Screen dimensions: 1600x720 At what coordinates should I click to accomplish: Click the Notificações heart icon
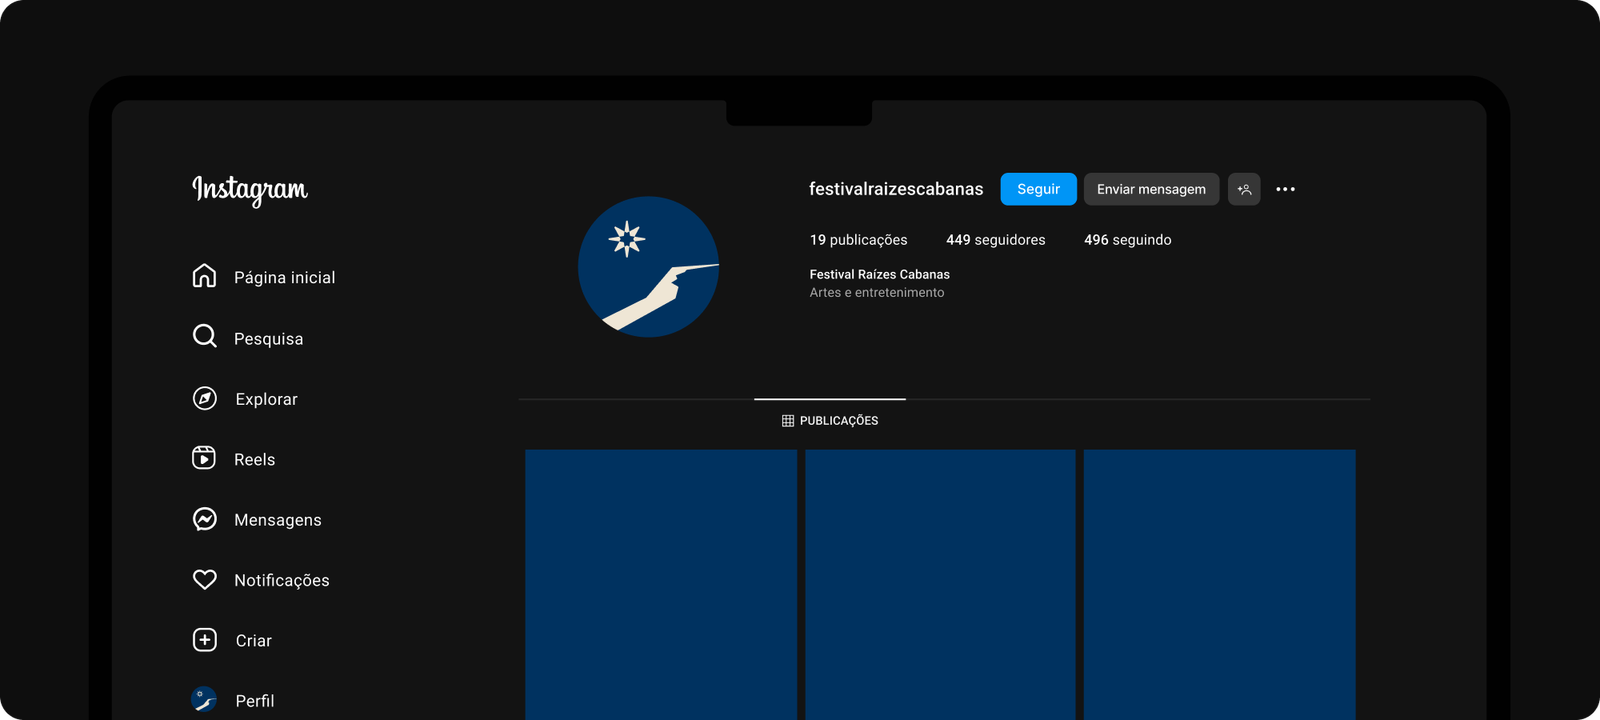(x=204, y=580)
